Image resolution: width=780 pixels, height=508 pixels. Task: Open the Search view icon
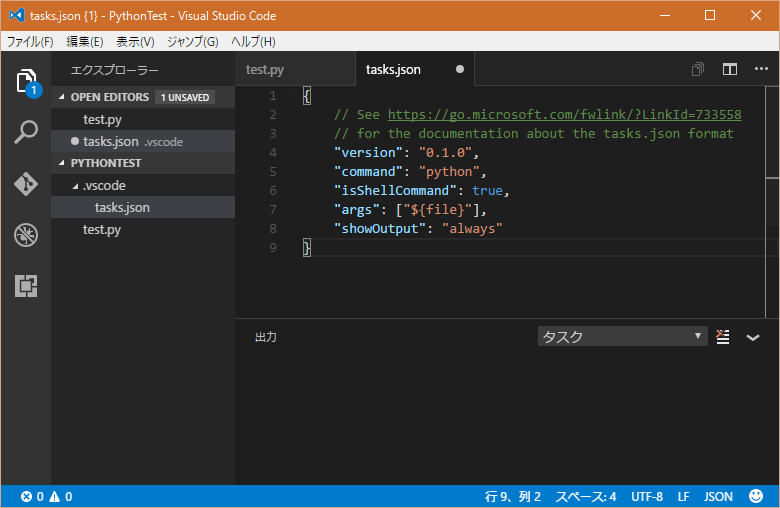(26, 132)
